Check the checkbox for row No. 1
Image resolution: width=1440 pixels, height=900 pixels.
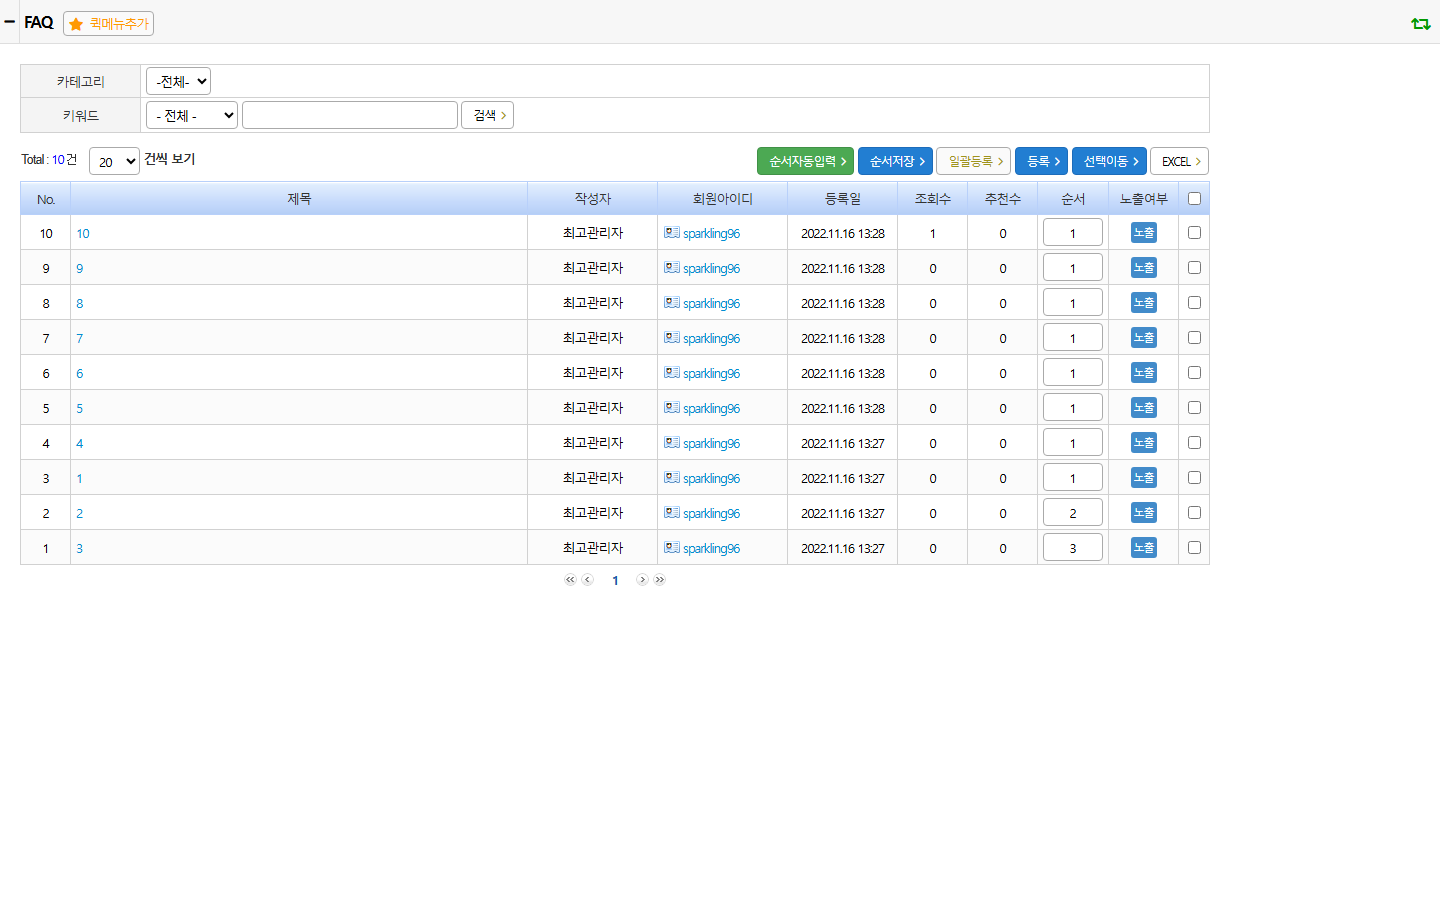1194,547
